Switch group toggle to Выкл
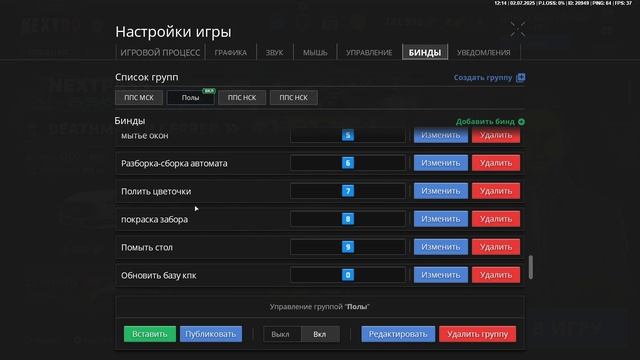 point(282,334)
